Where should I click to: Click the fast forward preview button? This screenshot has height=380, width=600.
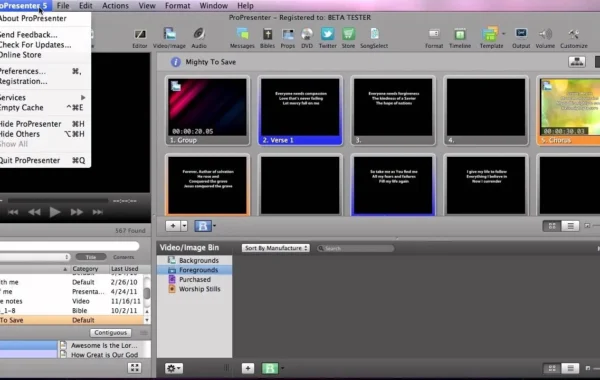[x=77, y=212]
